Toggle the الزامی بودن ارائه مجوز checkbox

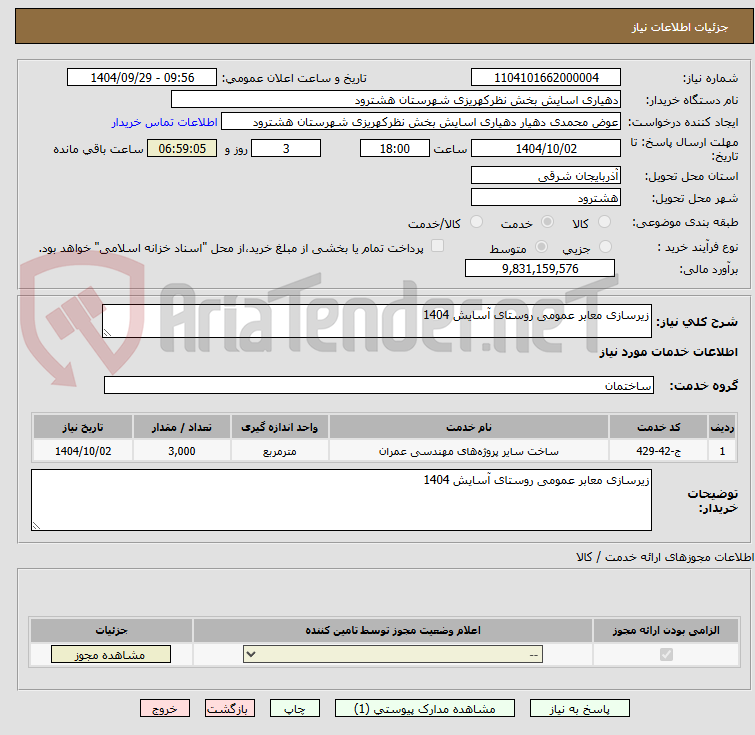coord(666,655)
